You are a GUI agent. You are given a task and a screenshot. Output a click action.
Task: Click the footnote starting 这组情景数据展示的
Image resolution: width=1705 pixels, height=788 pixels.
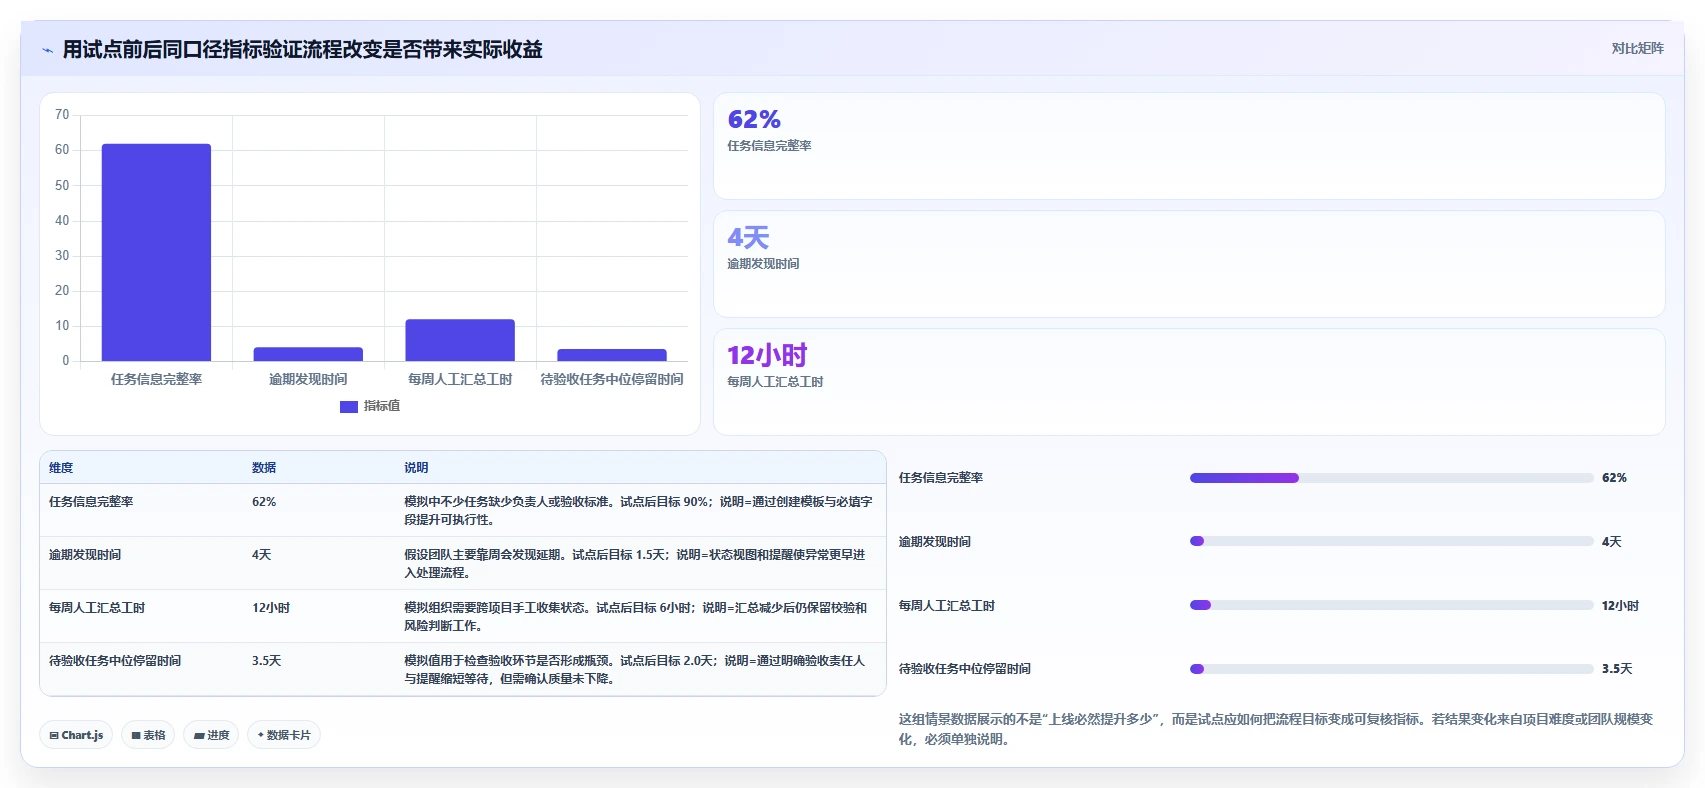[1276, 729]
